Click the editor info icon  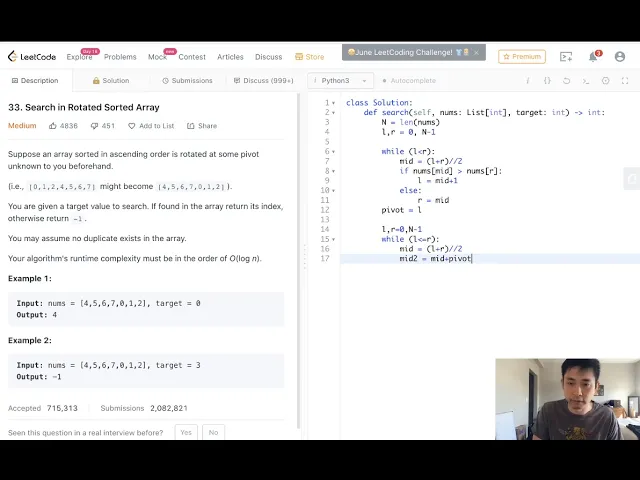[x=528, y=81]
